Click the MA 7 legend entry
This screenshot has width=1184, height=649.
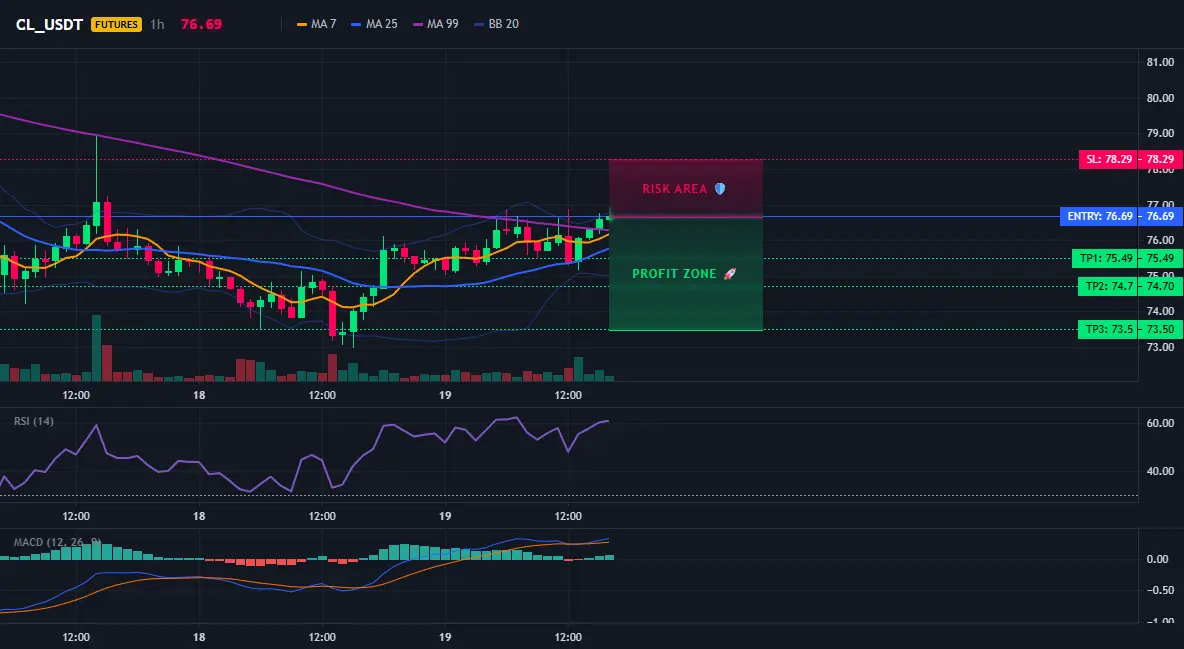(317, 24)
